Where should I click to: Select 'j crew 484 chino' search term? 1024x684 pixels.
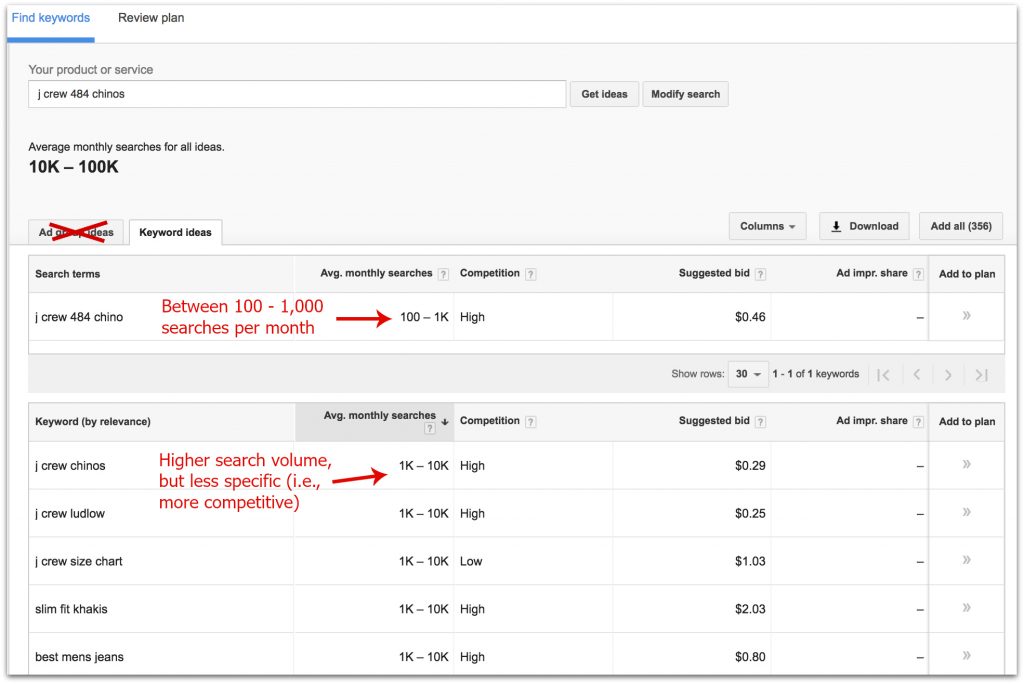(79, 317)
